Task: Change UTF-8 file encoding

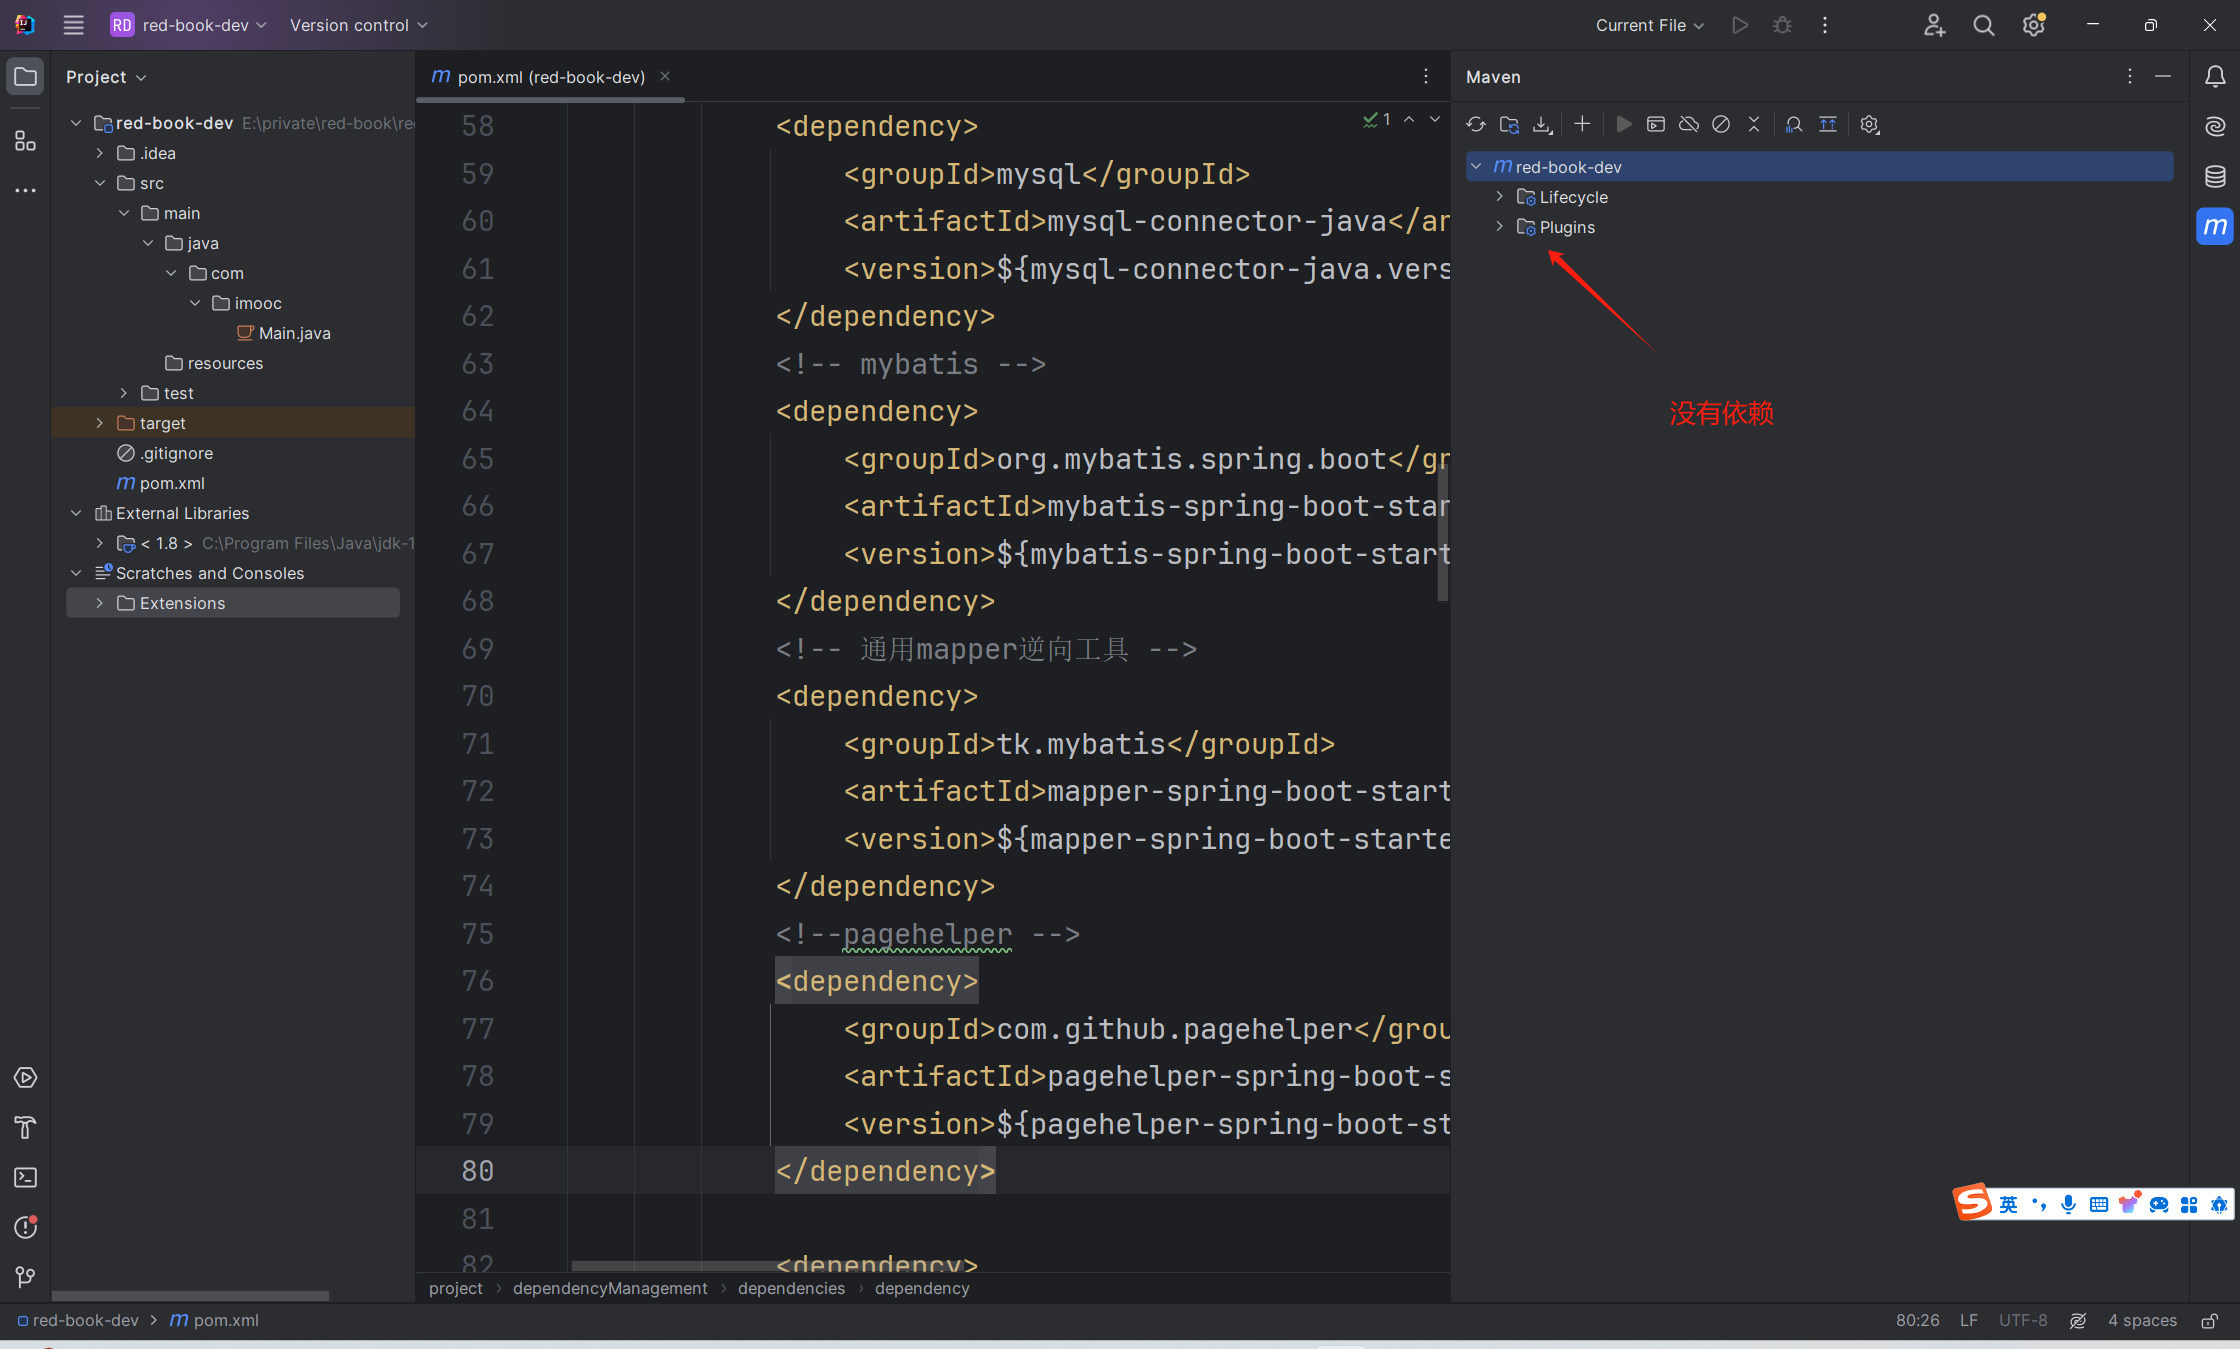Action: (x=2023, y=1320)
